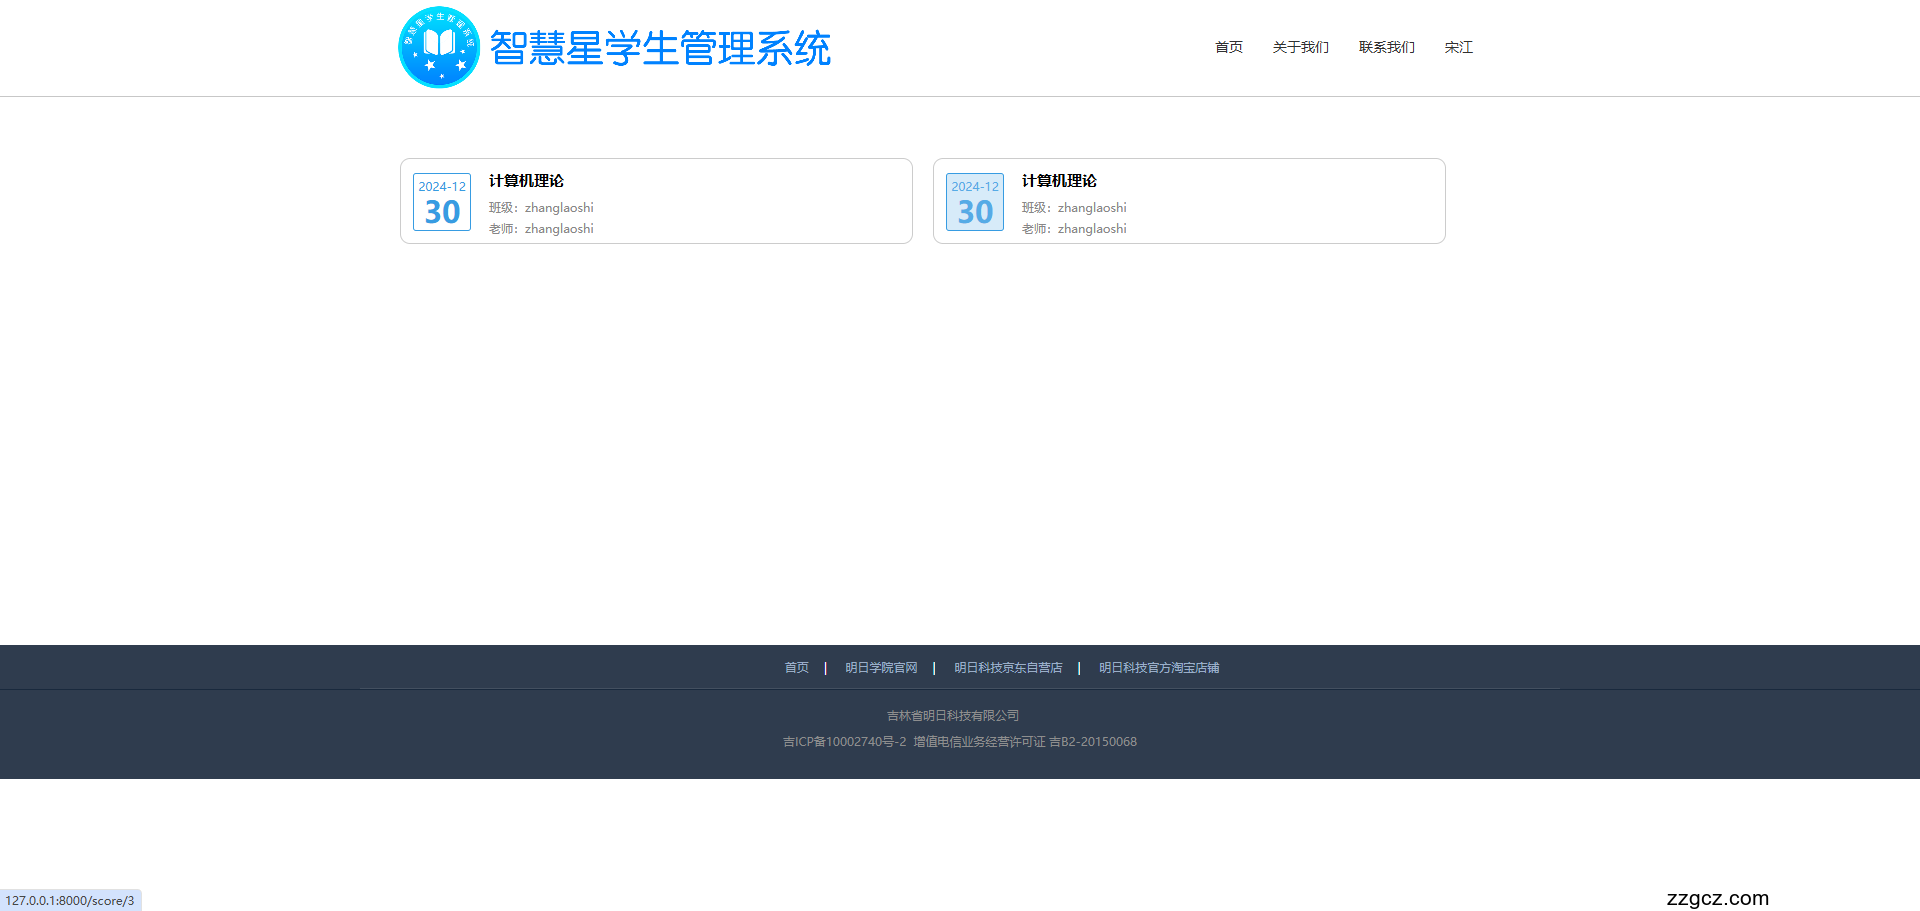This screenshot has width=1920, height=911.
Task: Open 明日学院官网 footer link
Action: pyautogui.click(x=880, y=667)
